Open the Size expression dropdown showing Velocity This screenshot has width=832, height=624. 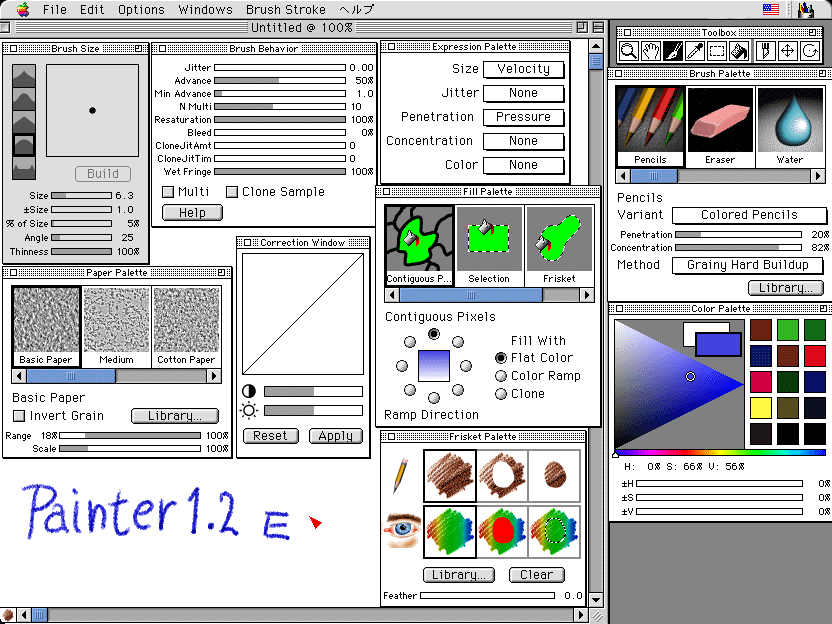(x=524, y=70)
